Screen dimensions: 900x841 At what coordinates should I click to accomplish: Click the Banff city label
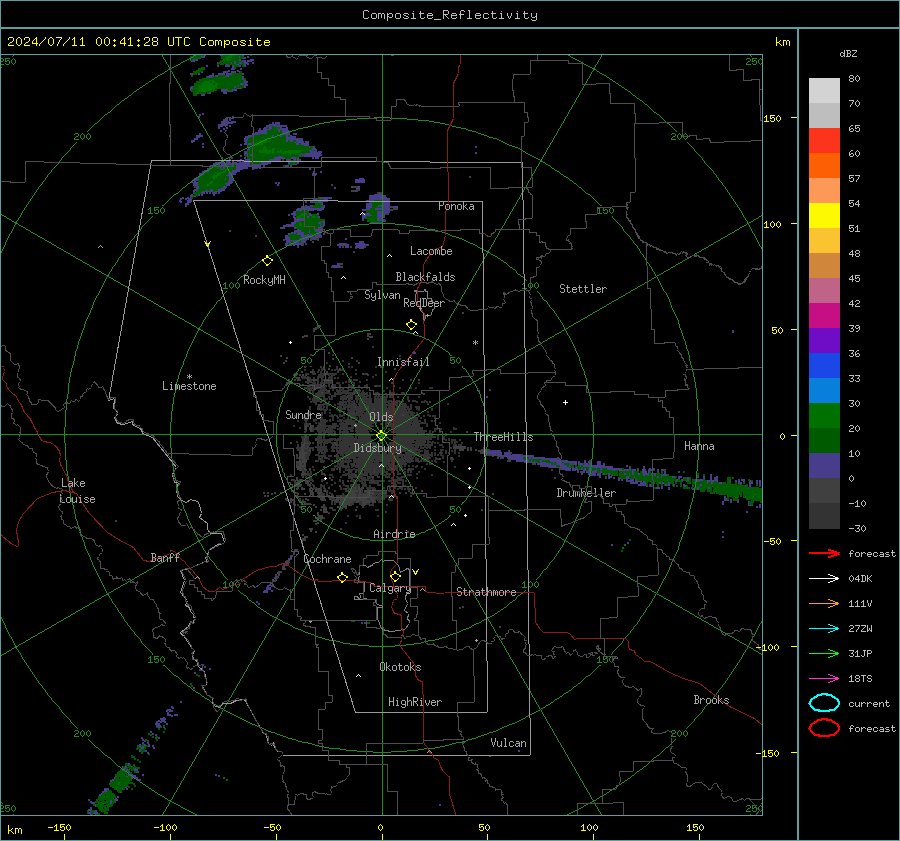point(165,557)
